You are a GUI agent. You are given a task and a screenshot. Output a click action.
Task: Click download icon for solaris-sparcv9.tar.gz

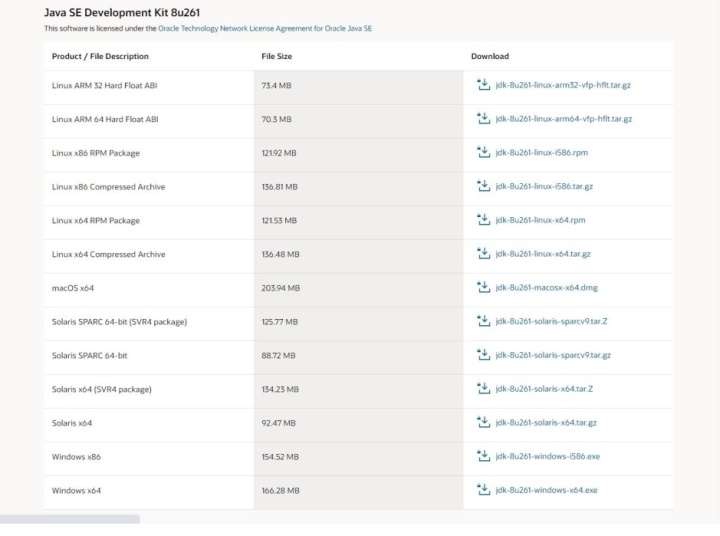coord(484,355)
